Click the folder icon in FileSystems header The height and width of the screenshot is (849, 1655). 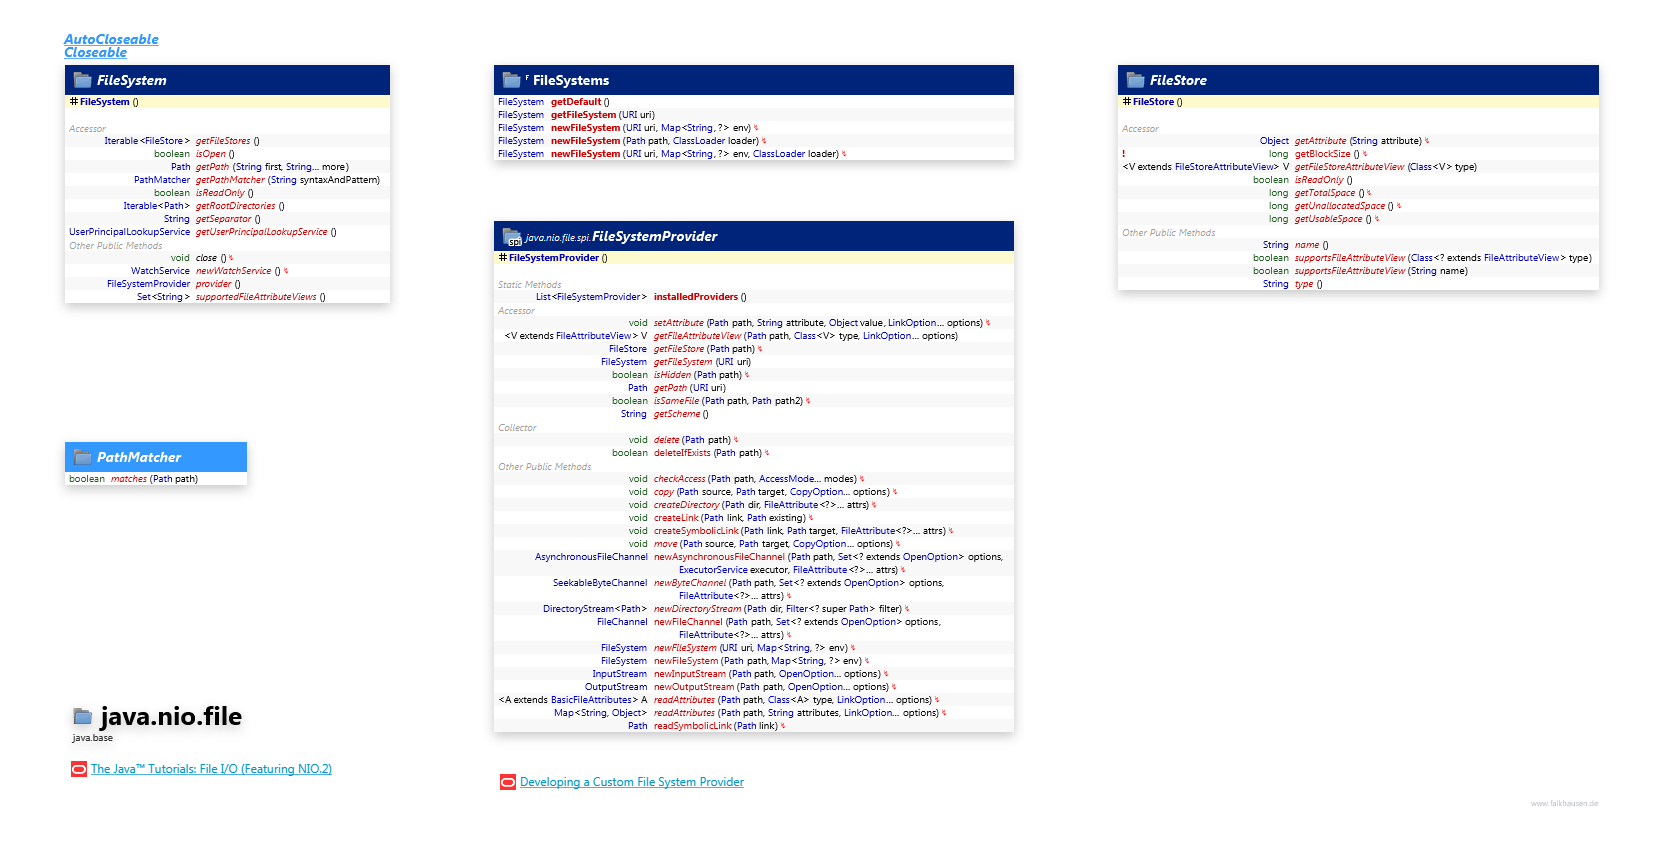pyautogui.click(x=512, y=80)
